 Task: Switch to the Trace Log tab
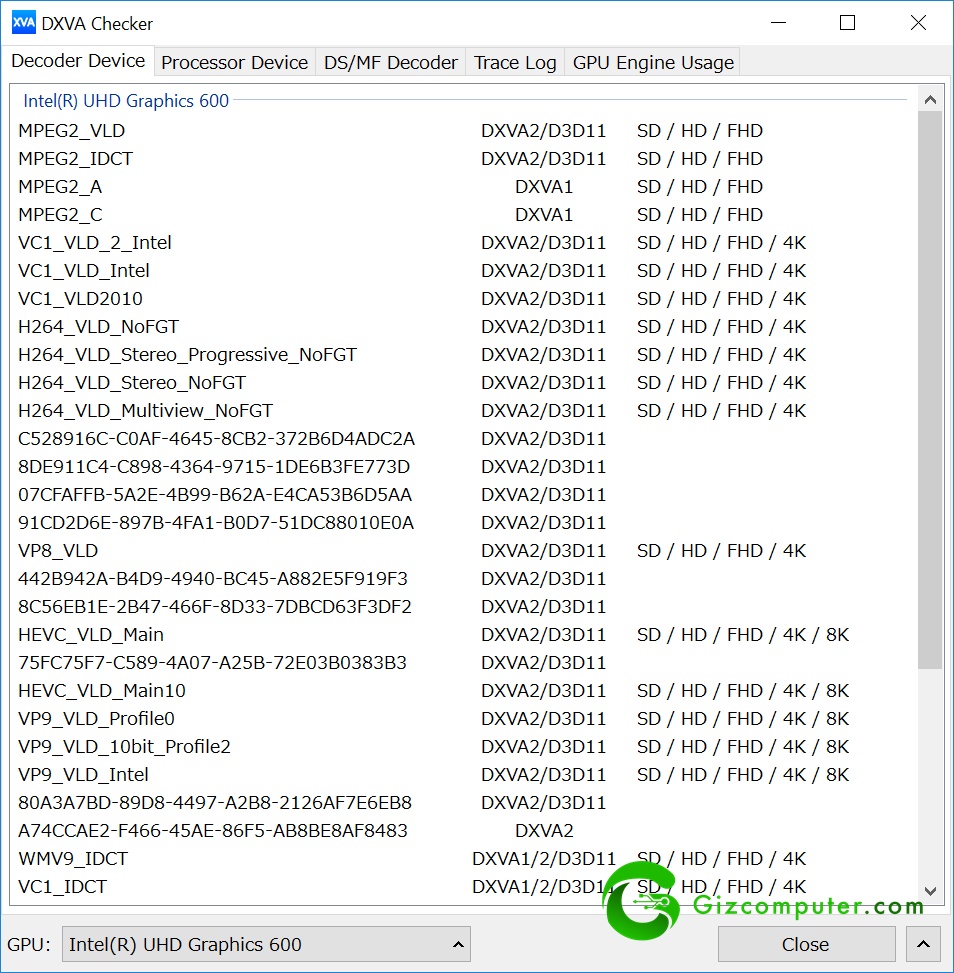pyautogui.click(x=515, y=62)
